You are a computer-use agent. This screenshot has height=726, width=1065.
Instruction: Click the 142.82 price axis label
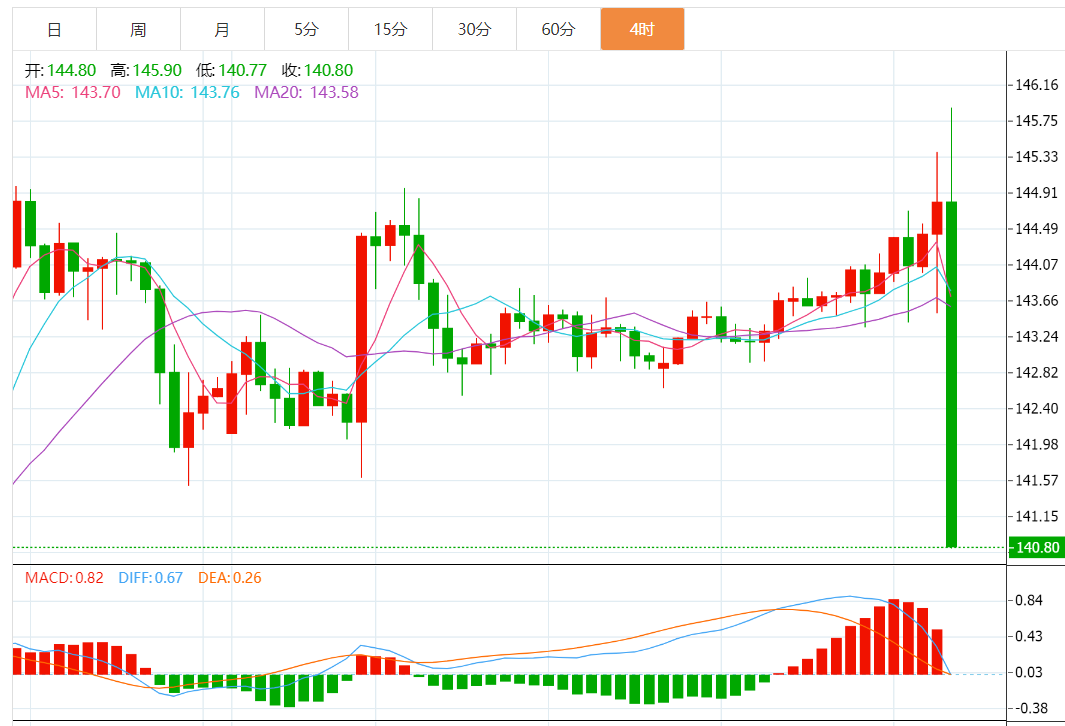click(1036, 373)
